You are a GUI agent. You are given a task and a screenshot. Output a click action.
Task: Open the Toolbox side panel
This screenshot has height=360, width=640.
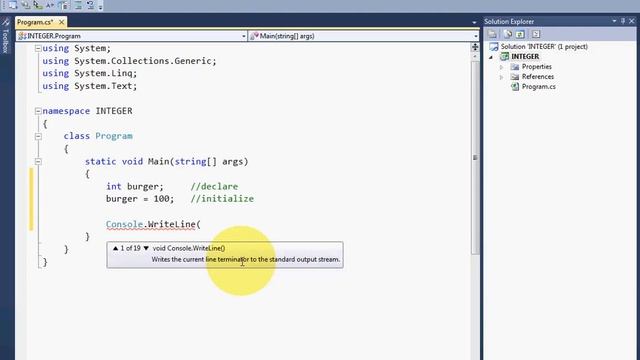click(x=5, y=37)
